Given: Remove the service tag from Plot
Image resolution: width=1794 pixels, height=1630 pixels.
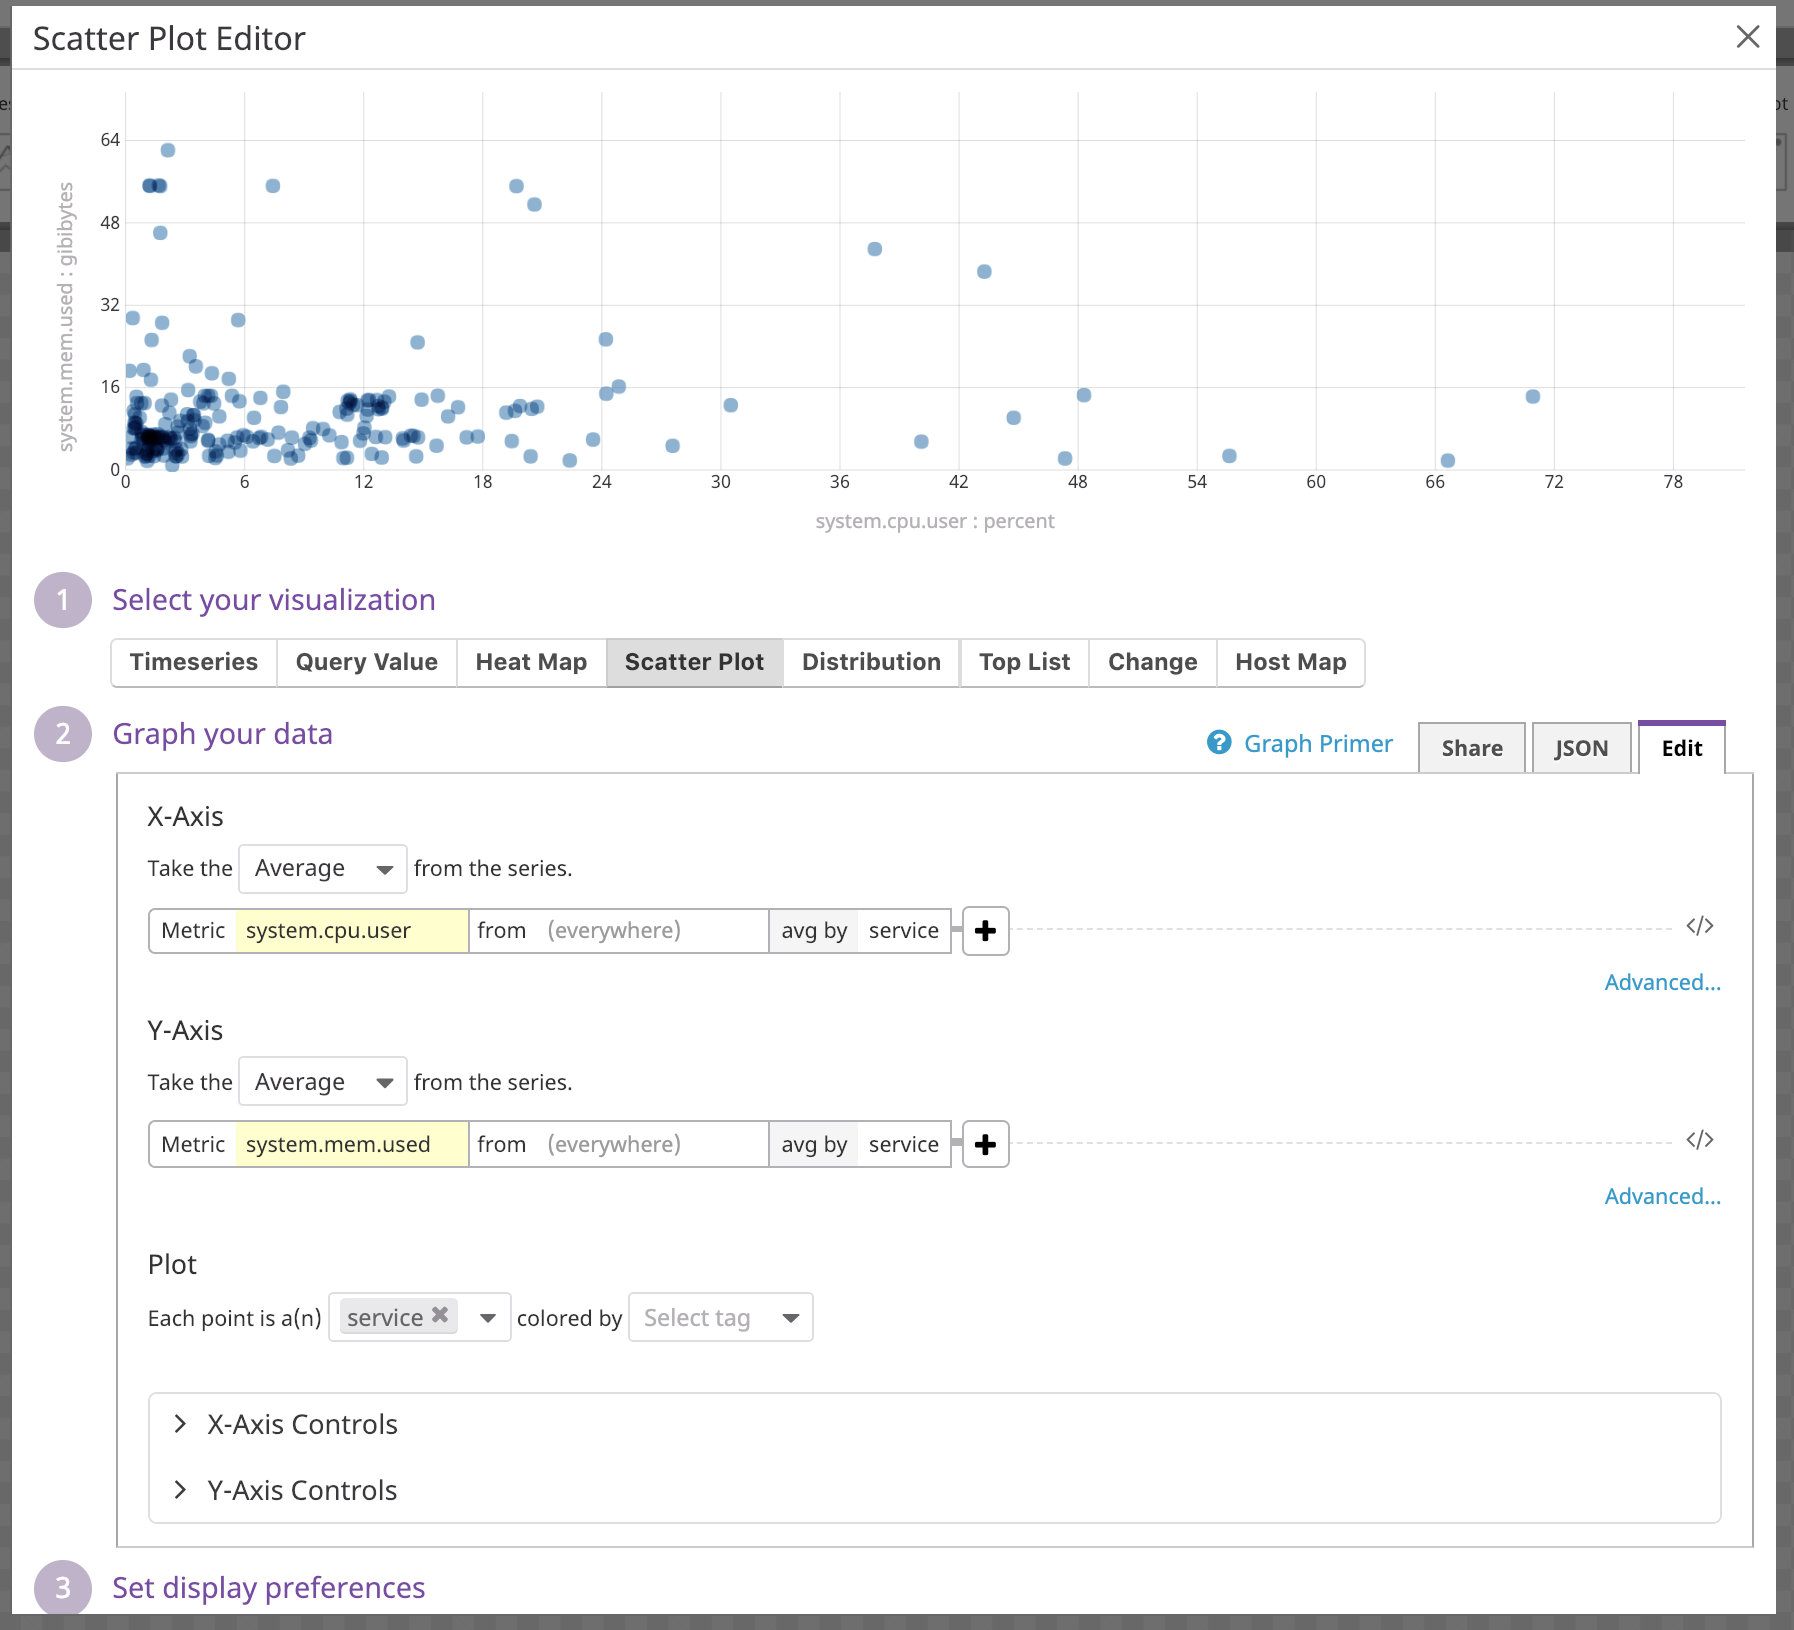Looking at the screenshot, I should pos(438,1317).
